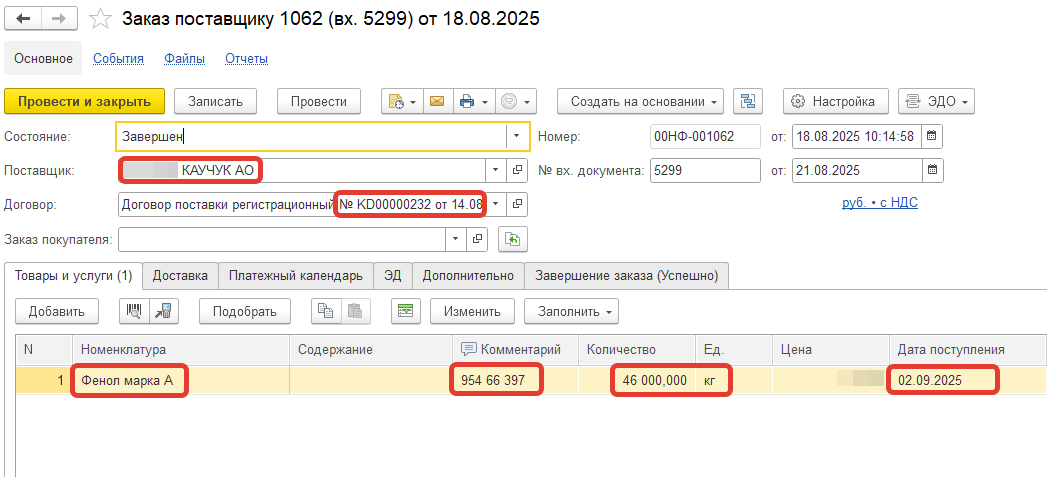Image resolution: width=1047 pixels, height=477 pixels.
Task: Open calendar picker for date 21.08.2025
Action: 931,170
